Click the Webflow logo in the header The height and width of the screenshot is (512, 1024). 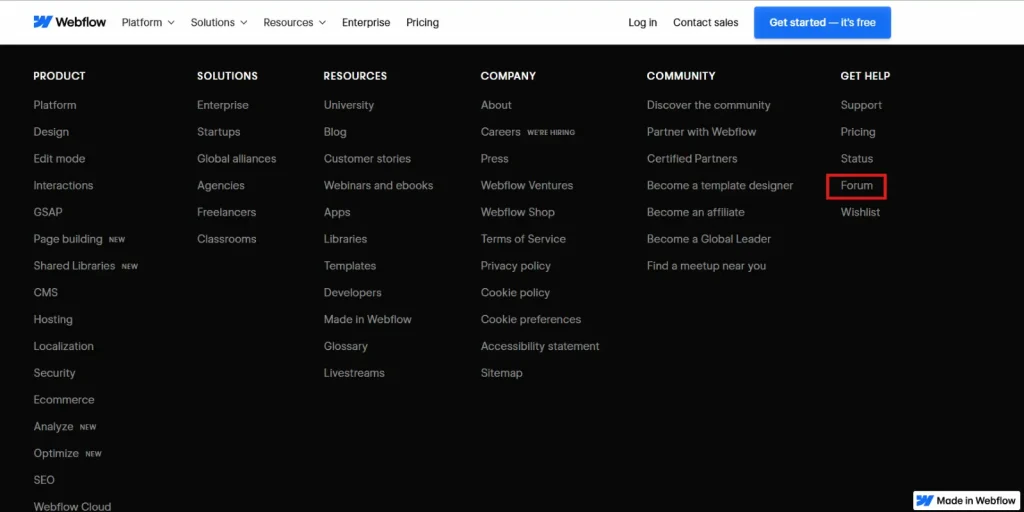[70, 22]
